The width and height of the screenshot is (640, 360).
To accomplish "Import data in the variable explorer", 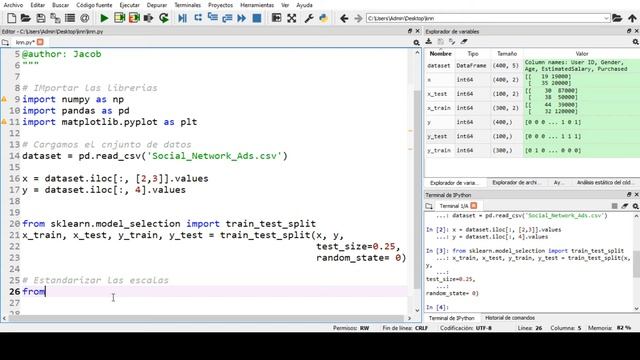I will 429,42.
